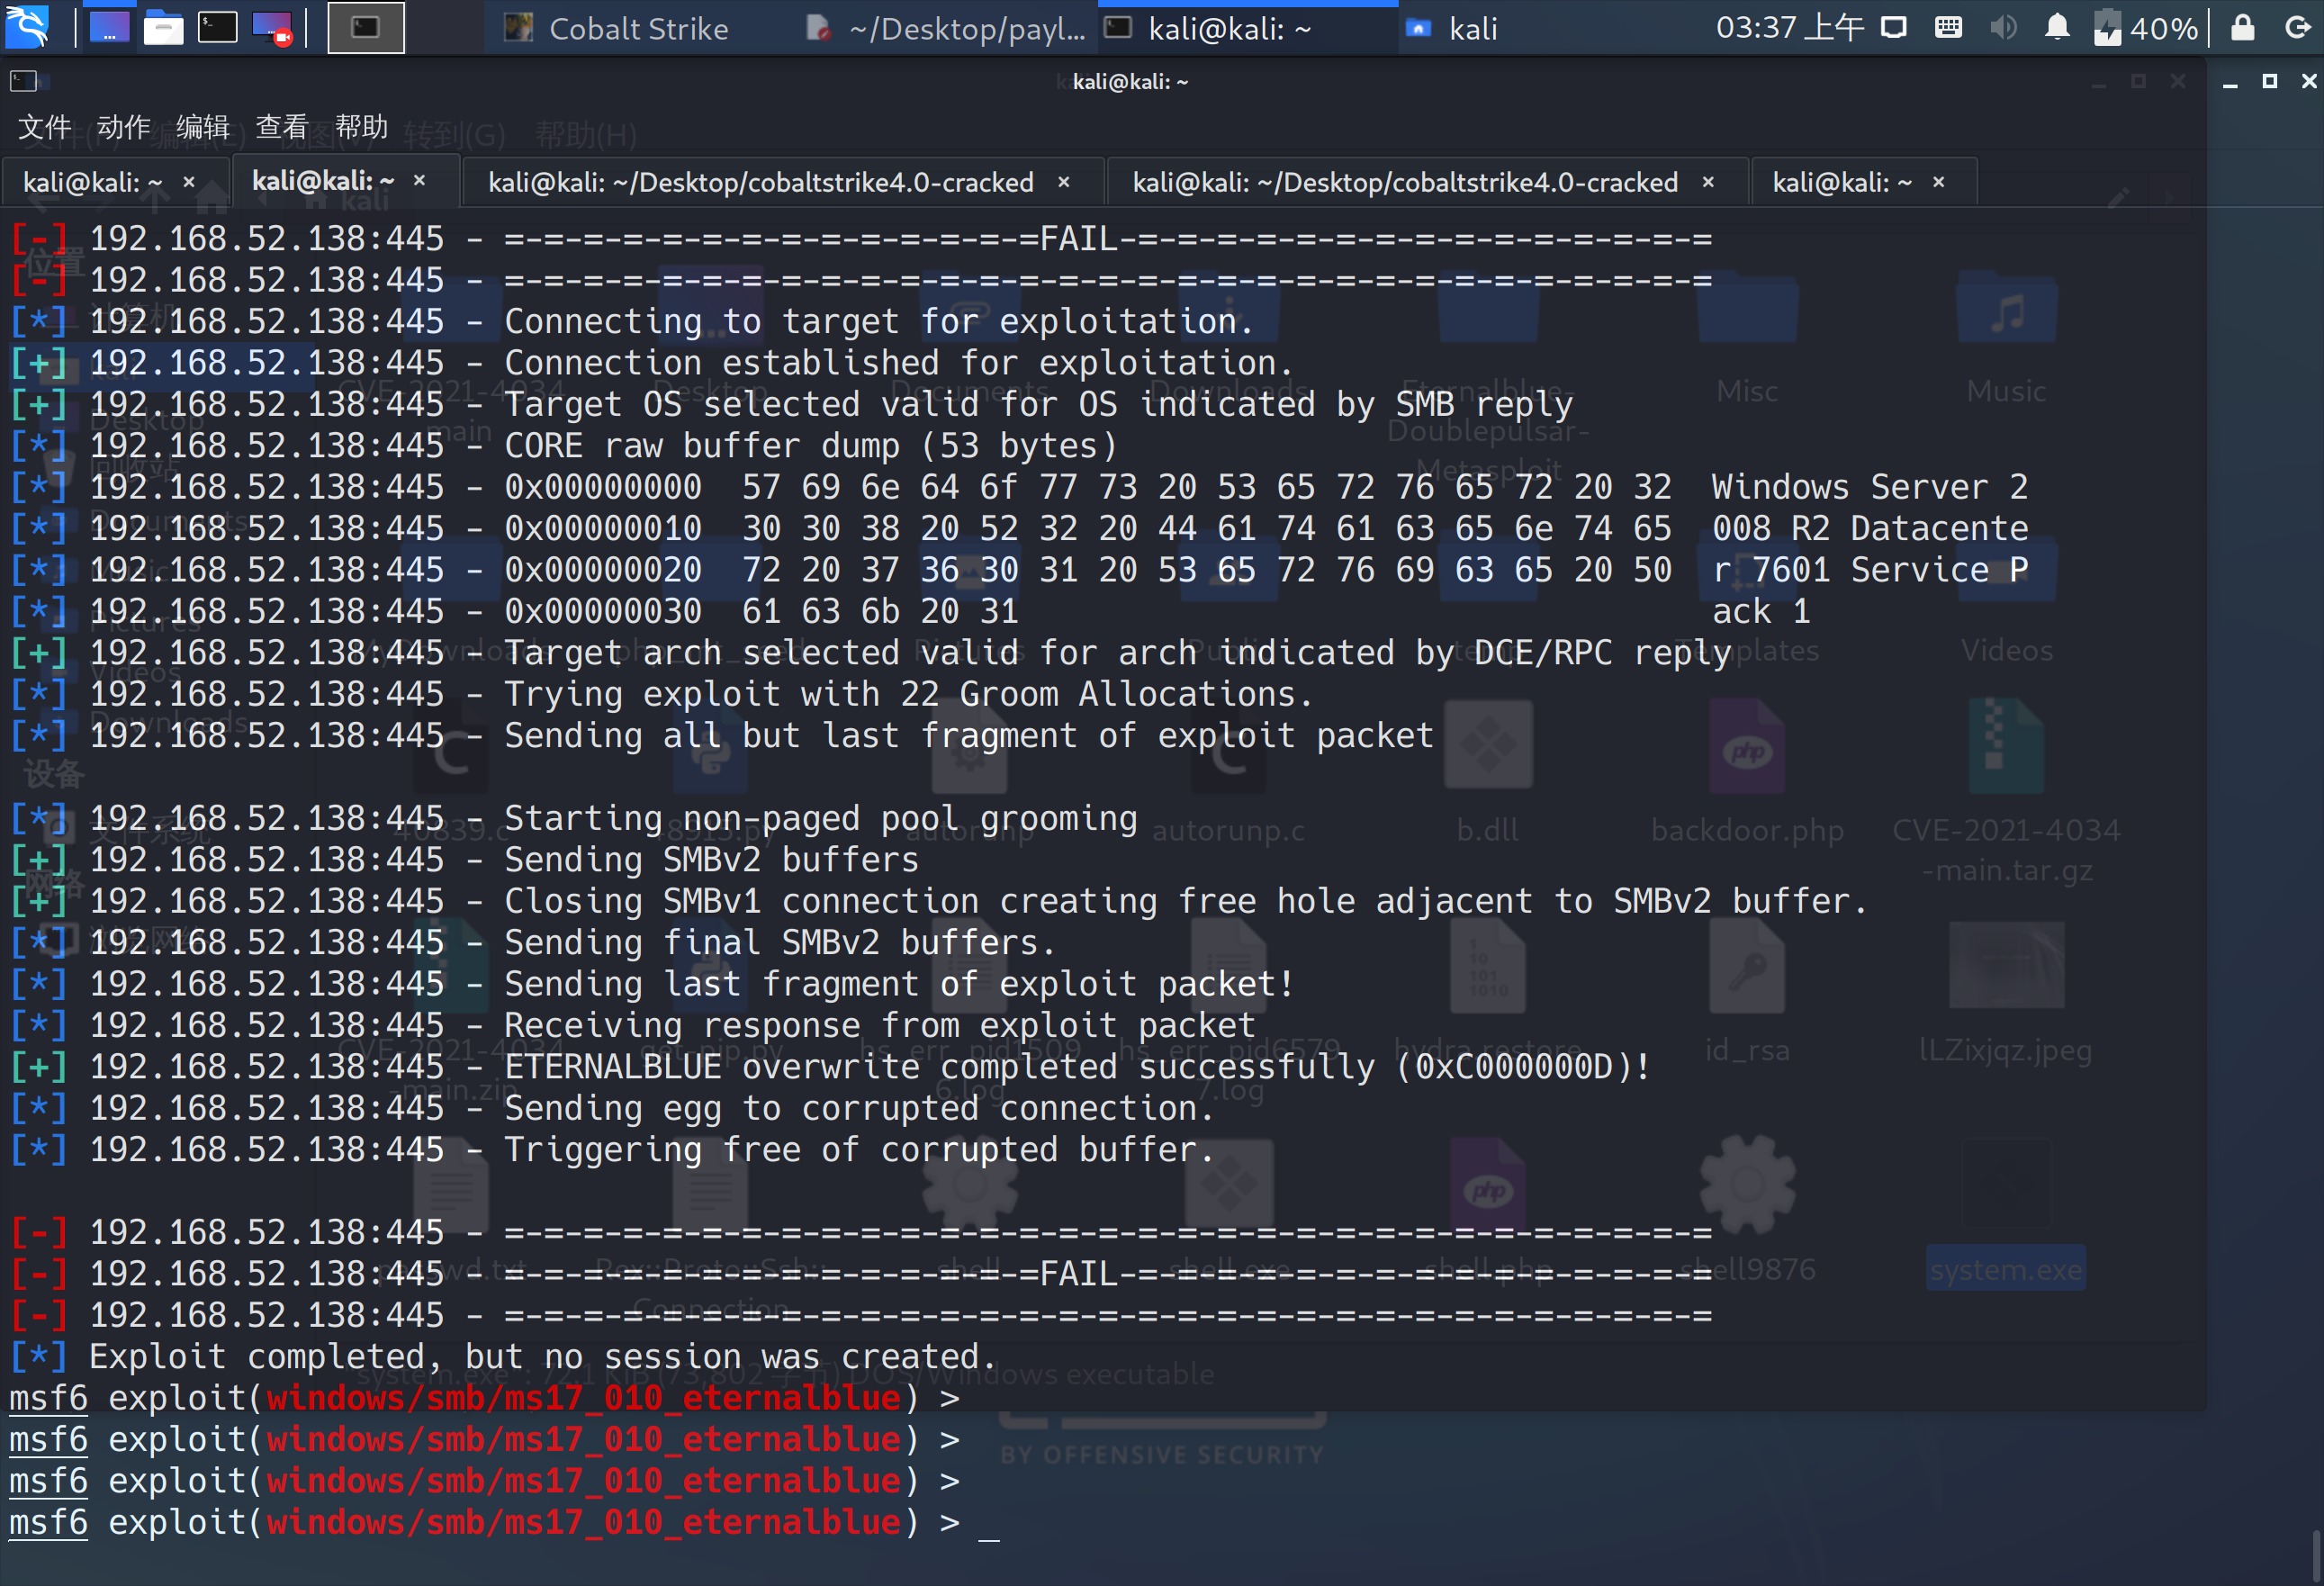The height and width of the screenshot is (1586, 2324).
Task: Open the Kali dragon applications menu
Action: point(28,27)
